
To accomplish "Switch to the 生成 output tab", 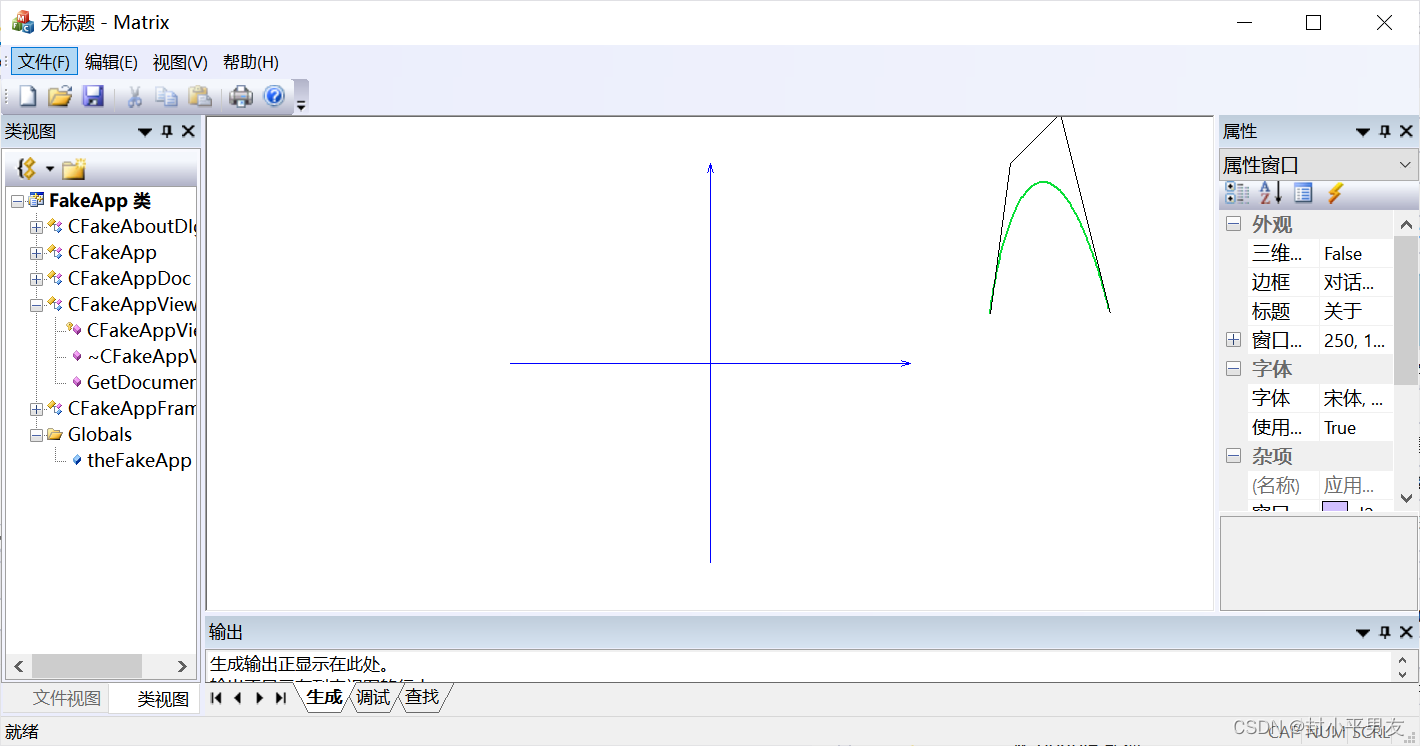I will pyautogui.click(x=324, y=697).
